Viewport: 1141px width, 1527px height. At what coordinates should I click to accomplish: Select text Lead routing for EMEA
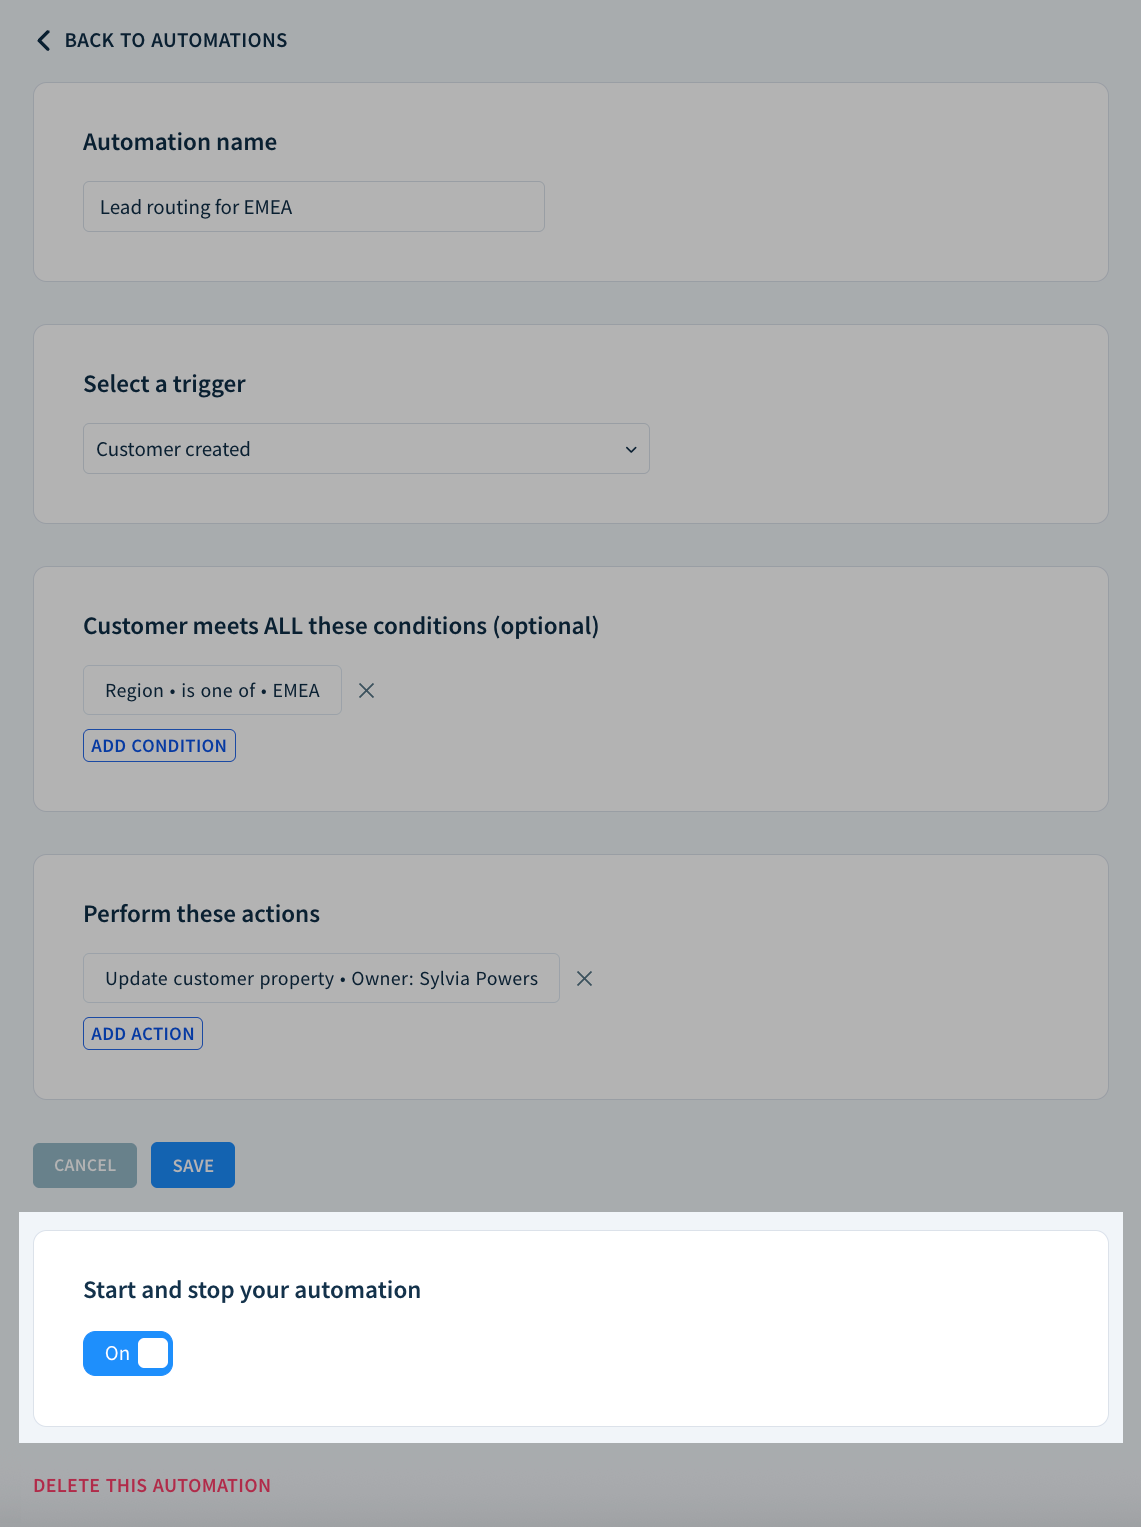[195, 207]
